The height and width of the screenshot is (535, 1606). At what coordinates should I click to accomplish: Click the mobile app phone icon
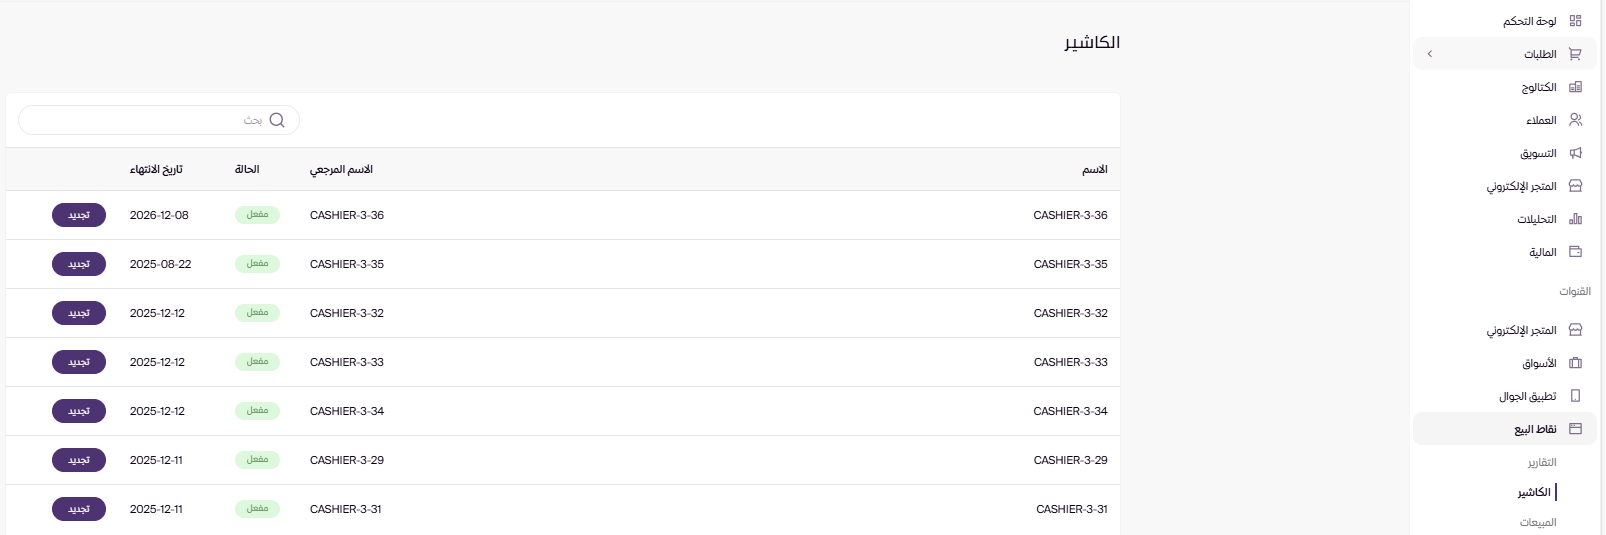1575,396
